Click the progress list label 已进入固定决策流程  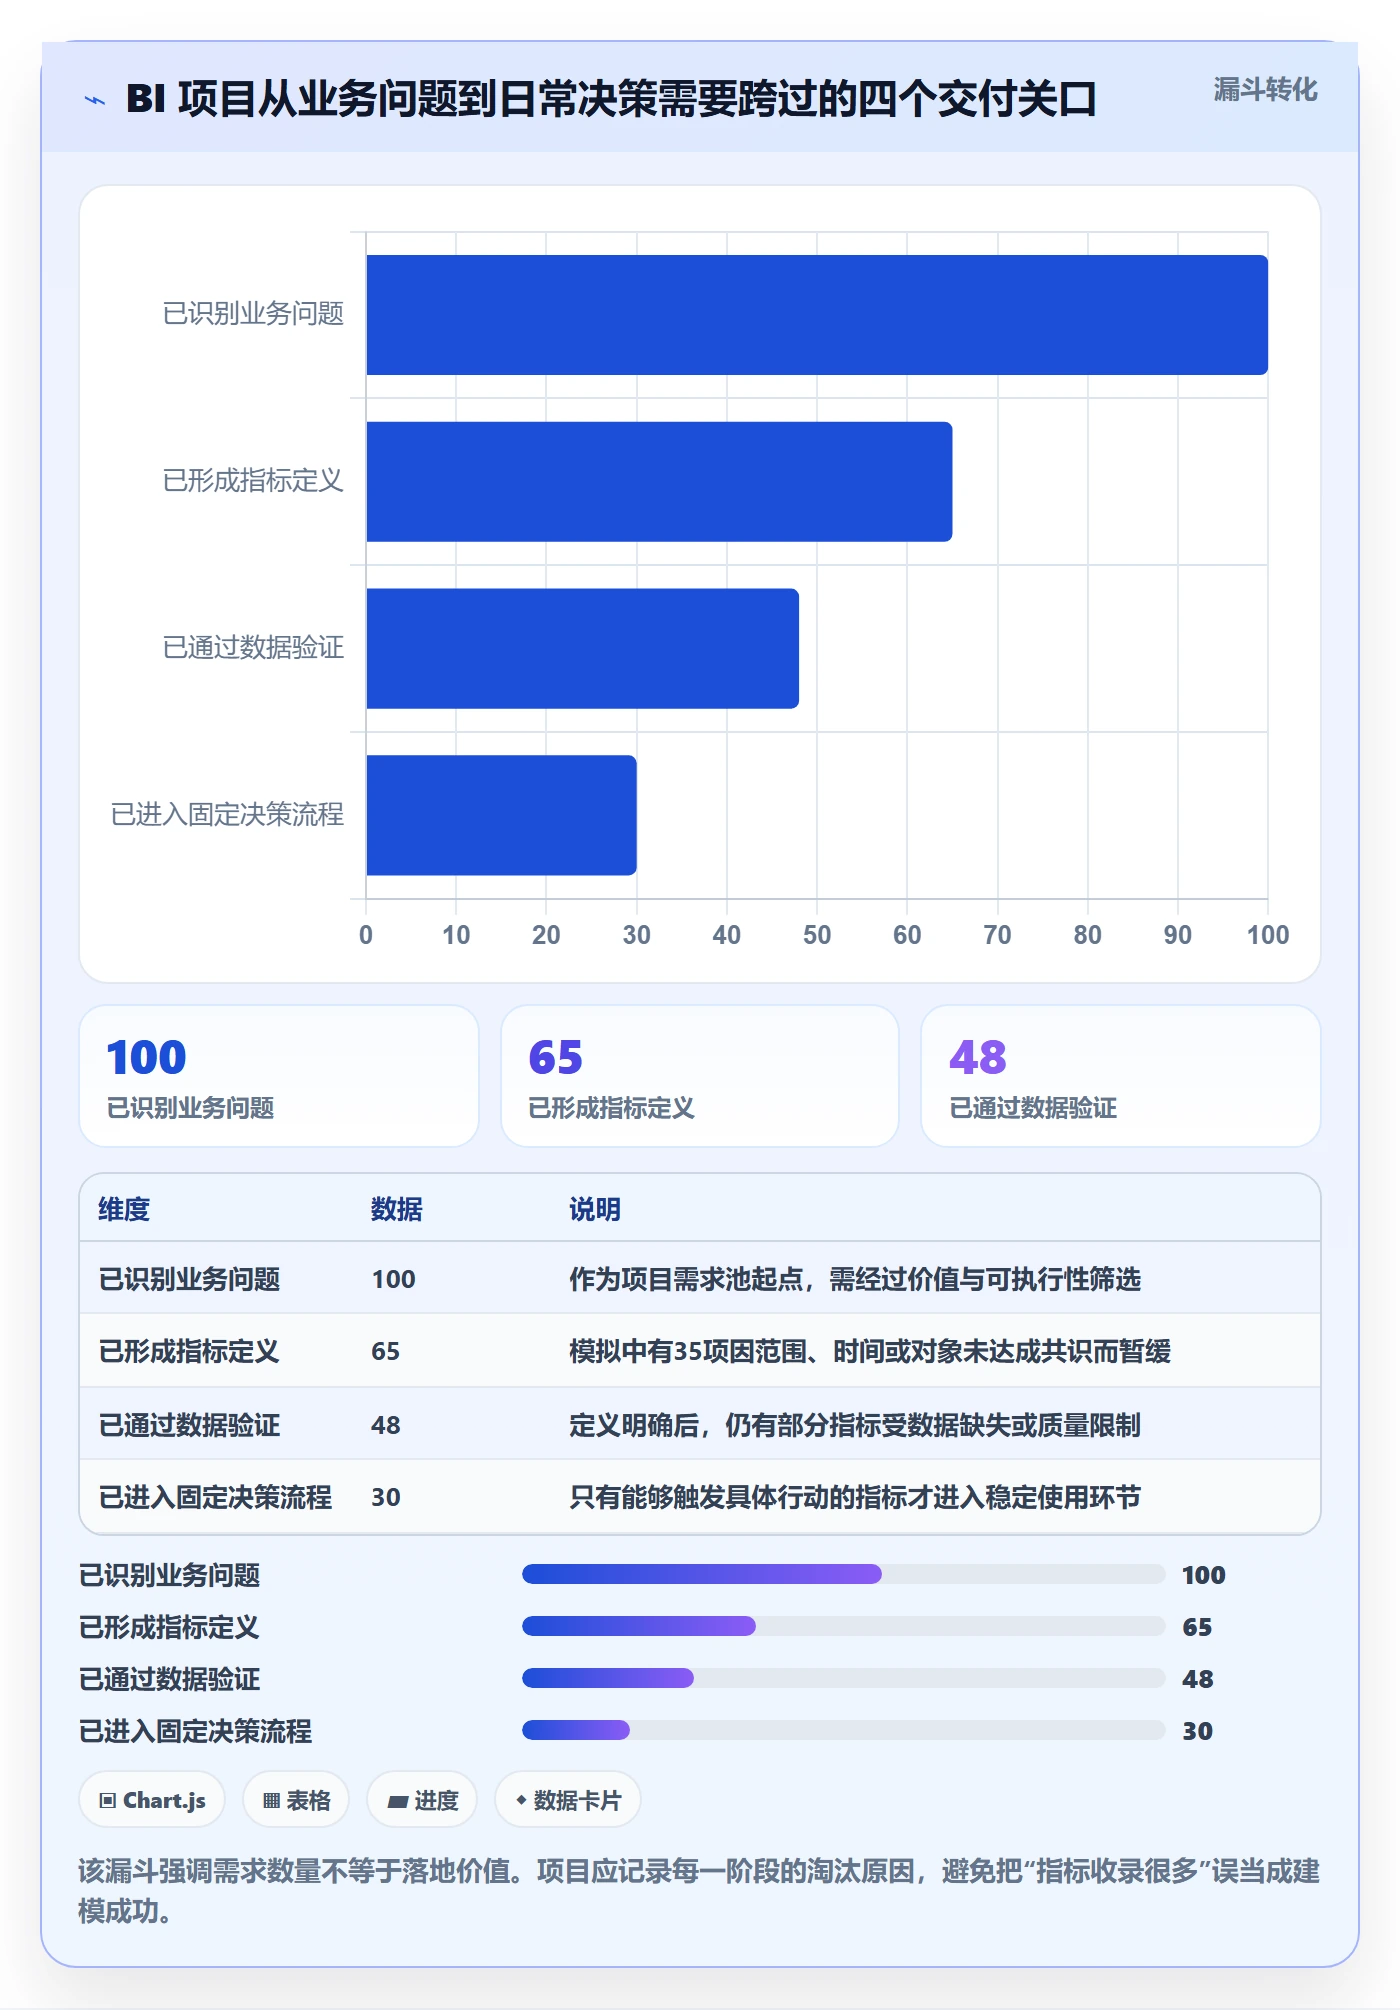click(195, 1731)
